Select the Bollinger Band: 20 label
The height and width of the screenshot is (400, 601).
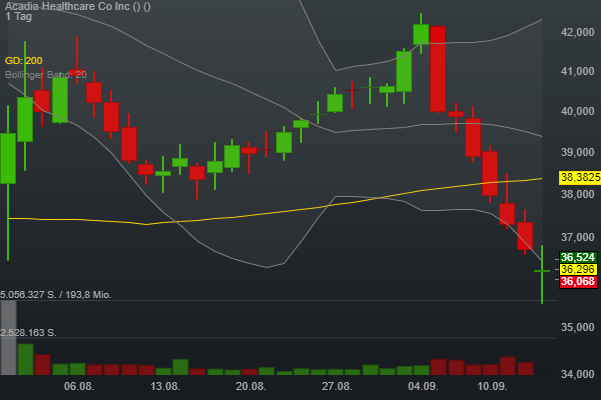46,75
